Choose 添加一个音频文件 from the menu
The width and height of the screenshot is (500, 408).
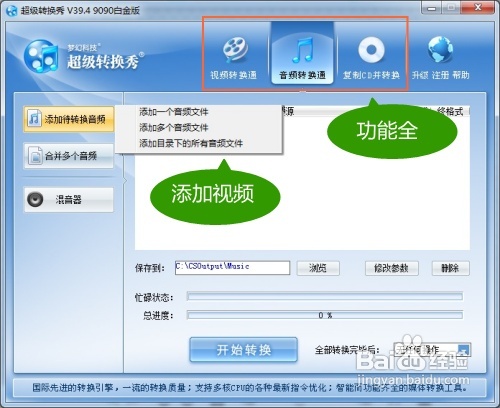tap(174, 112)
